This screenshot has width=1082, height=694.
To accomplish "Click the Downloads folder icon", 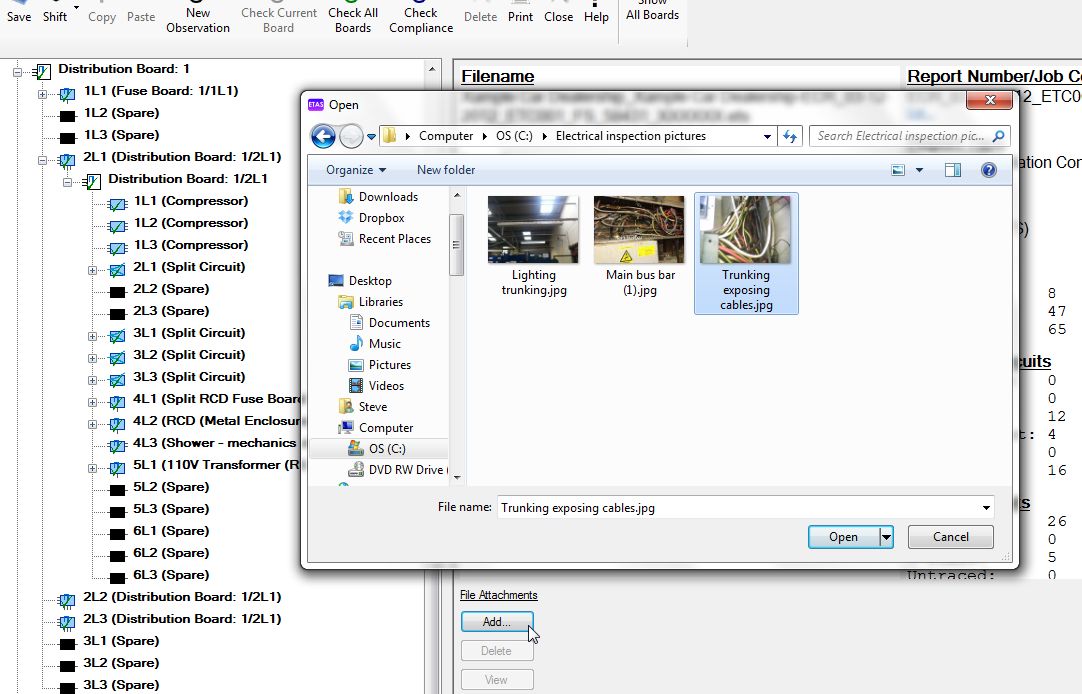I will click(346, 197).
